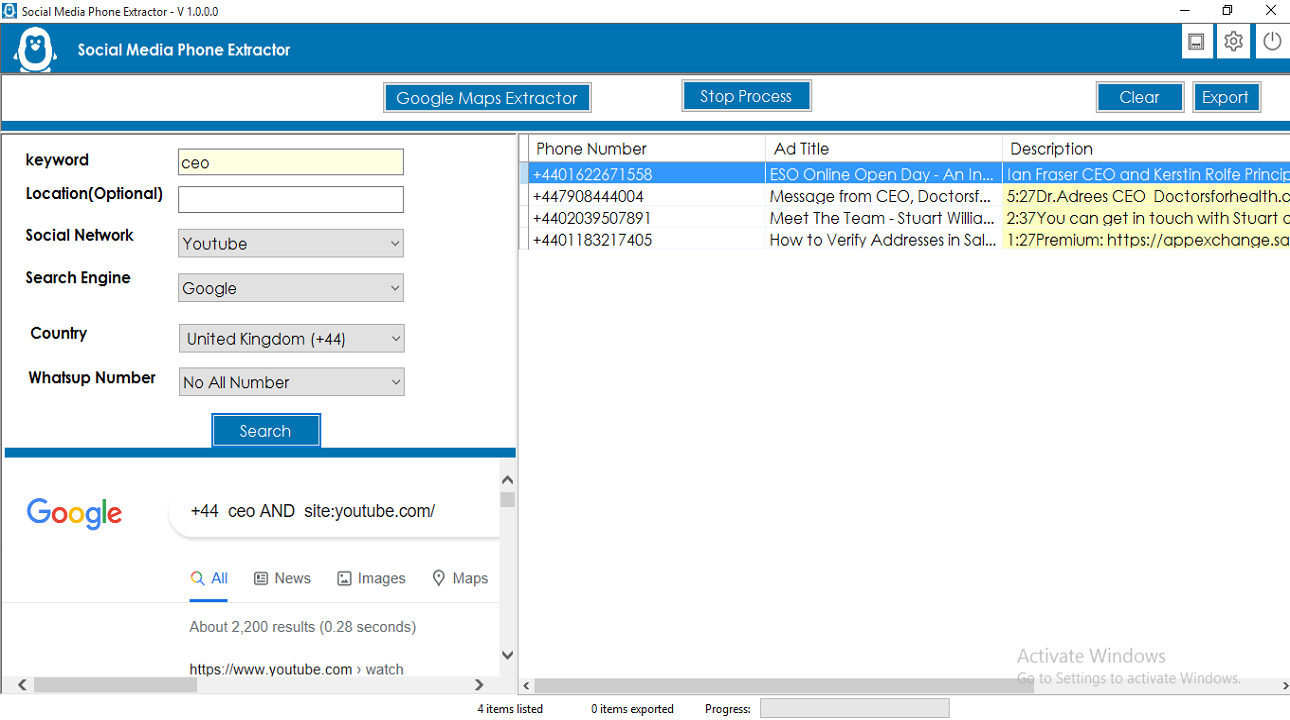Image resolution: width=1290 pixels, height=720 pixels.
Task: Expand the Country selection dropdown
Action: 291,338
